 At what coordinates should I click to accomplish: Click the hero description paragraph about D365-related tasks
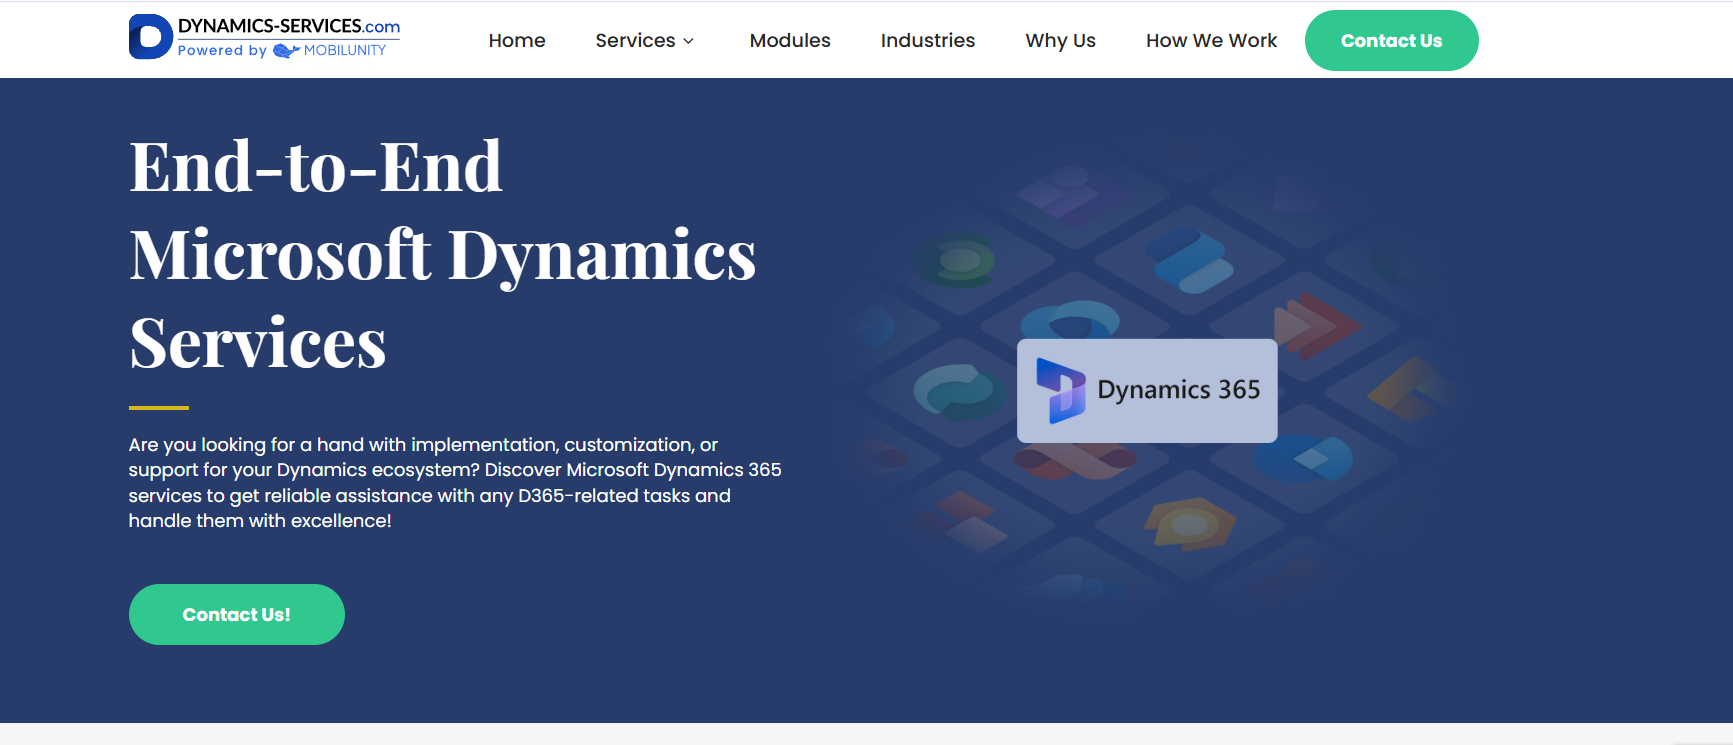click(x=455, y=482)
